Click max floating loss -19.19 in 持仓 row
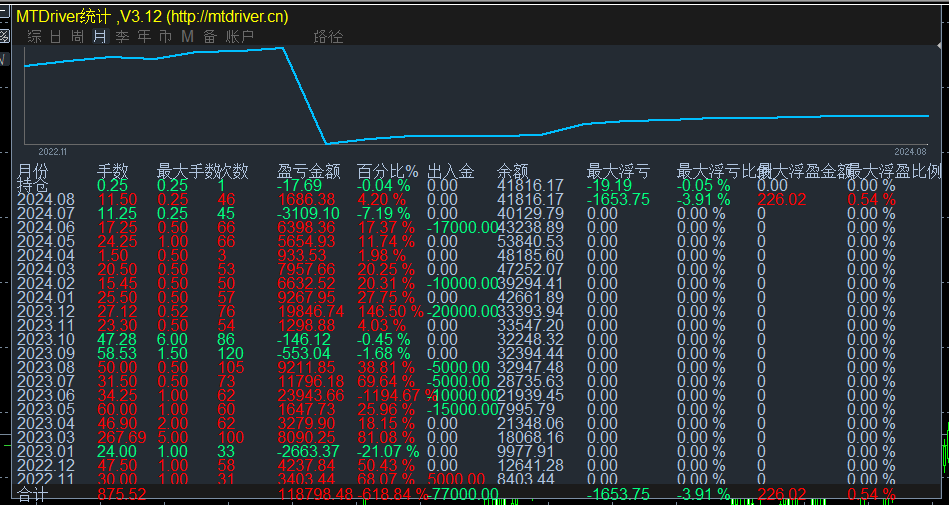 (609, 185)
